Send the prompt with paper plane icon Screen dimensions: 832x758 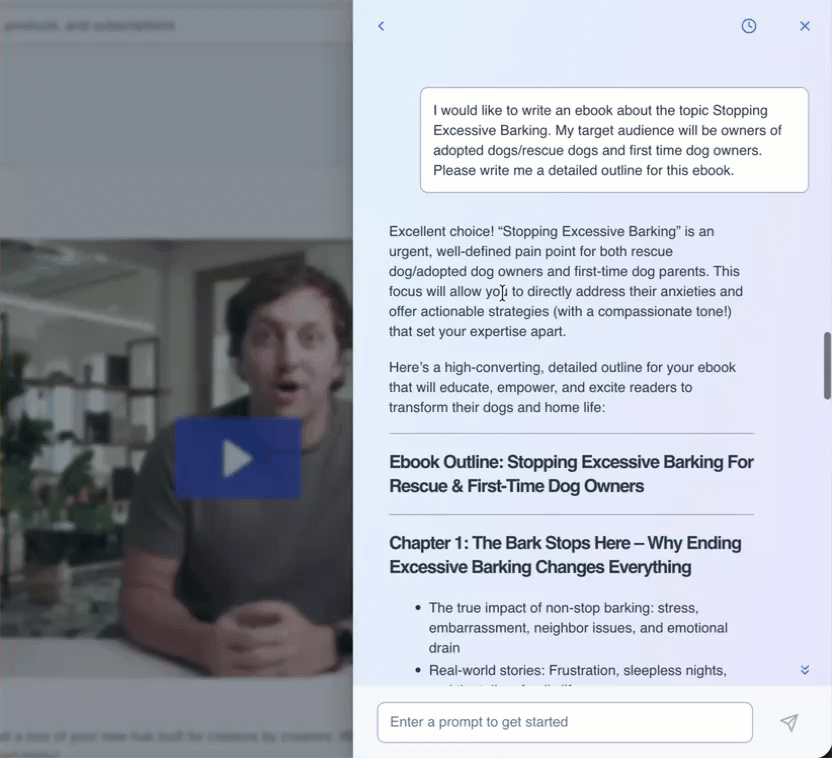(789, 722)
